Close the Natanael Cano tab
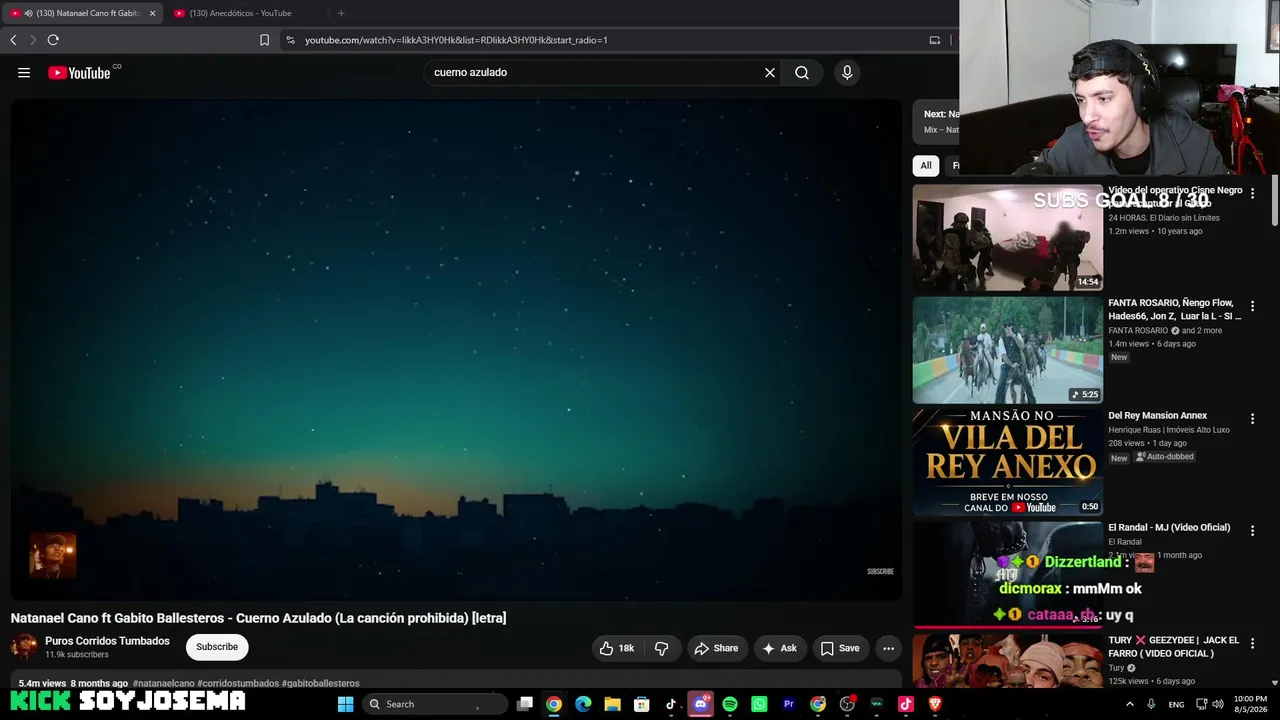 tap(152, 13)
